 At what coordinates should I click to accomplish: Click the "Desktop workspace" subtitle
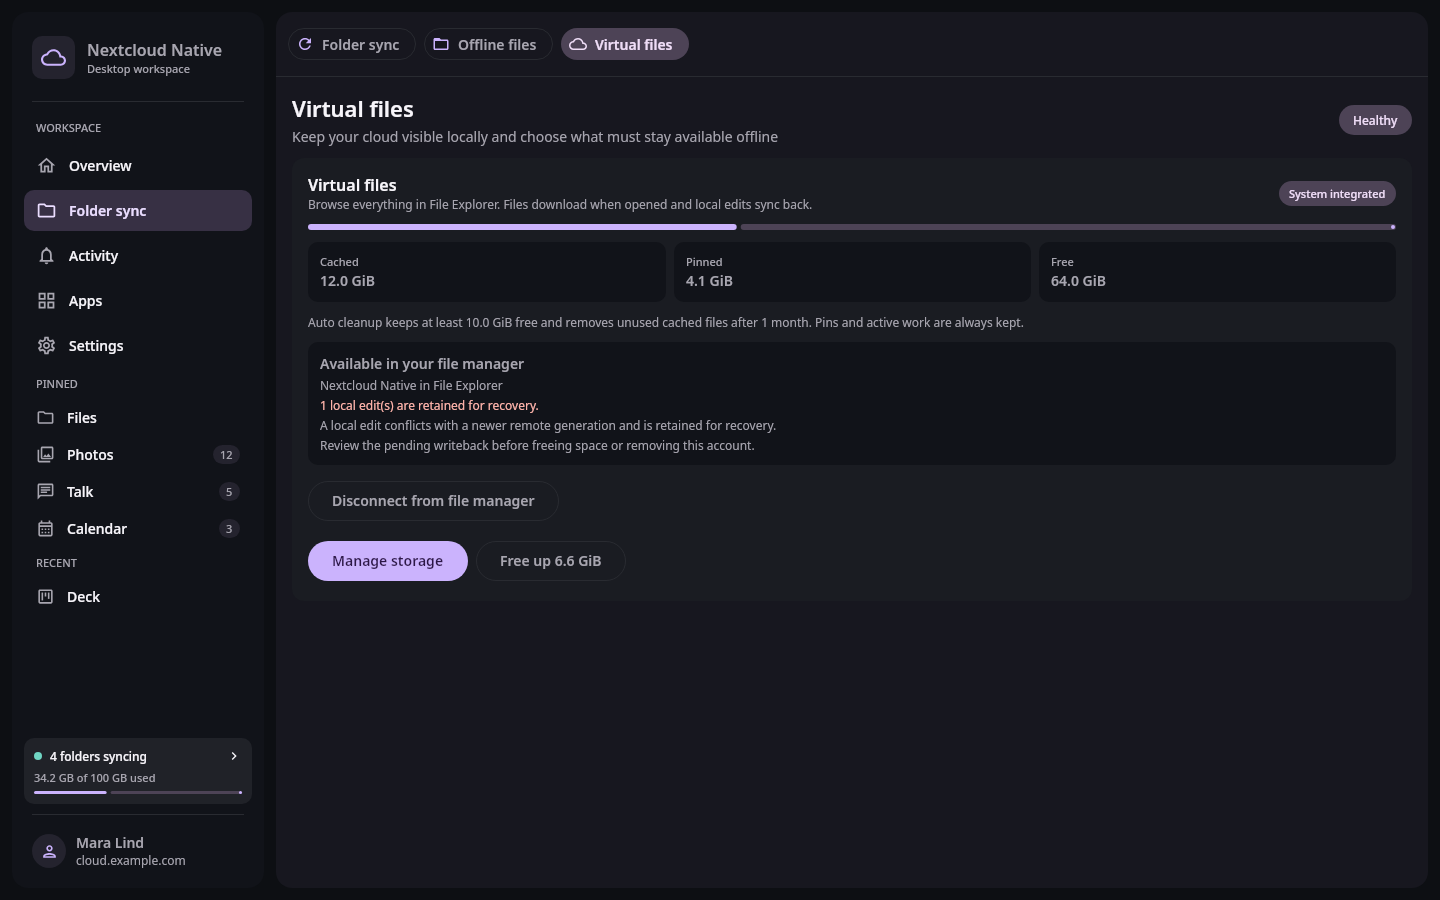coord(138,69)
